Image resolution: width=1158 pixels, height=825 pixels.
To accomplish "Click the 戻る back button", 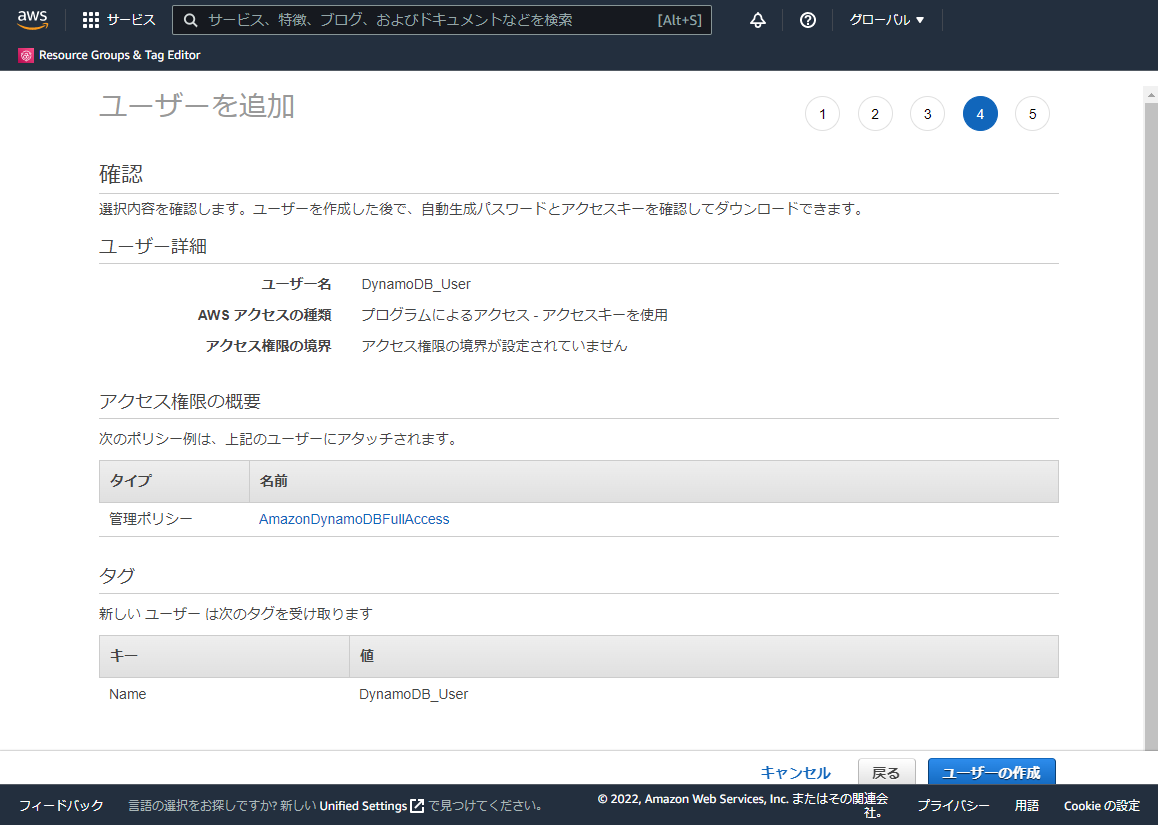I will pyautogui.click(x=886, y=772).
